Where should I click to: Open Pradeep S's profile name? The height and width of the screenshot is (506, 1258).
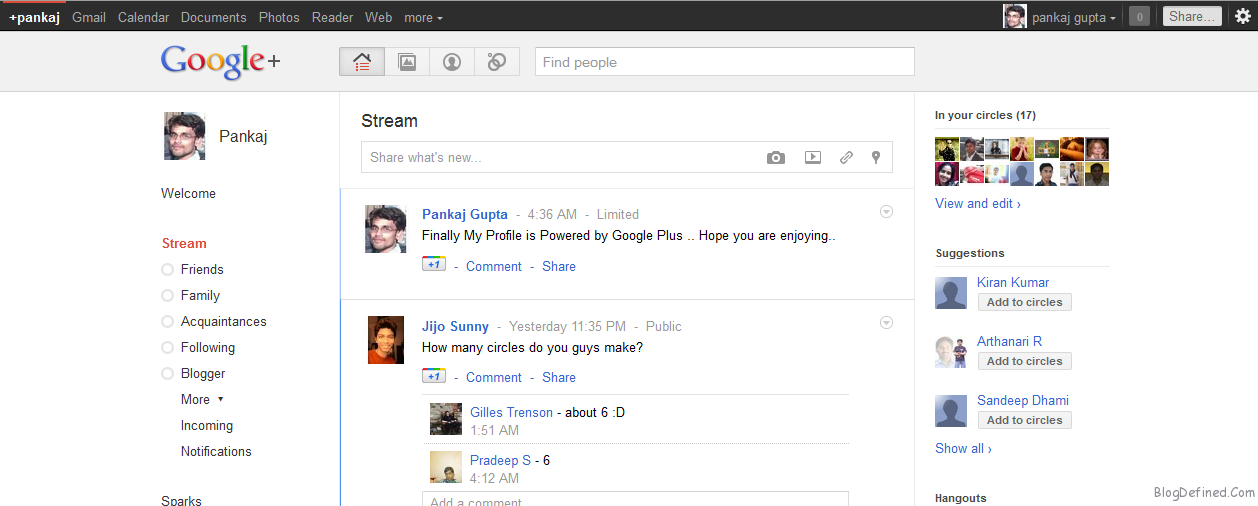coord(500,460)
